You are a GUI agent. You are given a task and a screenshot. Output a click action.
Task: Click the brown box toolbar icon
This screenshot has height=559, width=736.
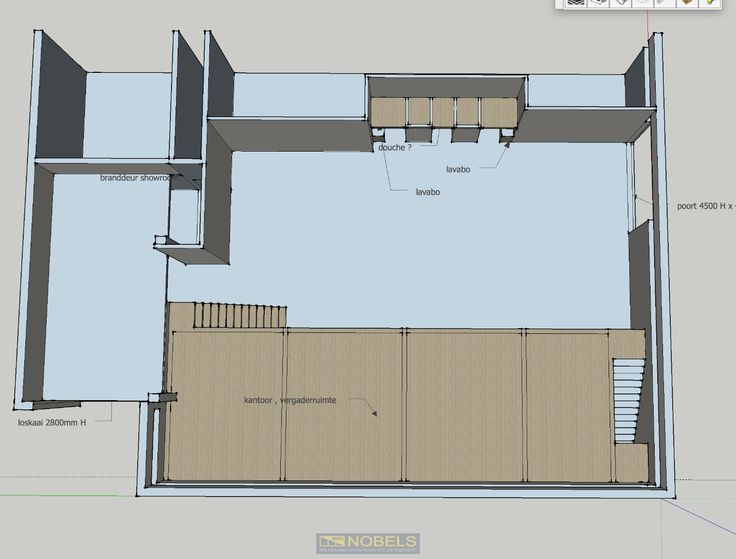pyautogui.click(x=687, y=3)
